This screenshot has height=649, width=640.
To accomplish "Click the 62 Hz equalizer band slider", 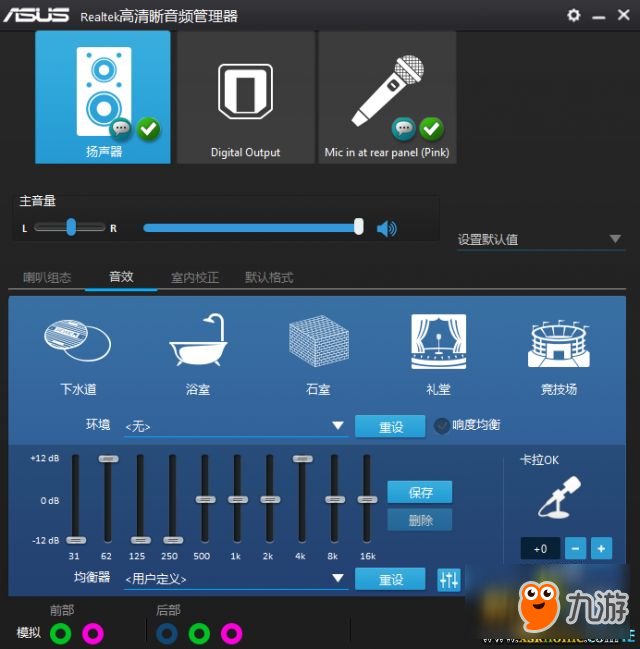I will [x=108, y=459].
